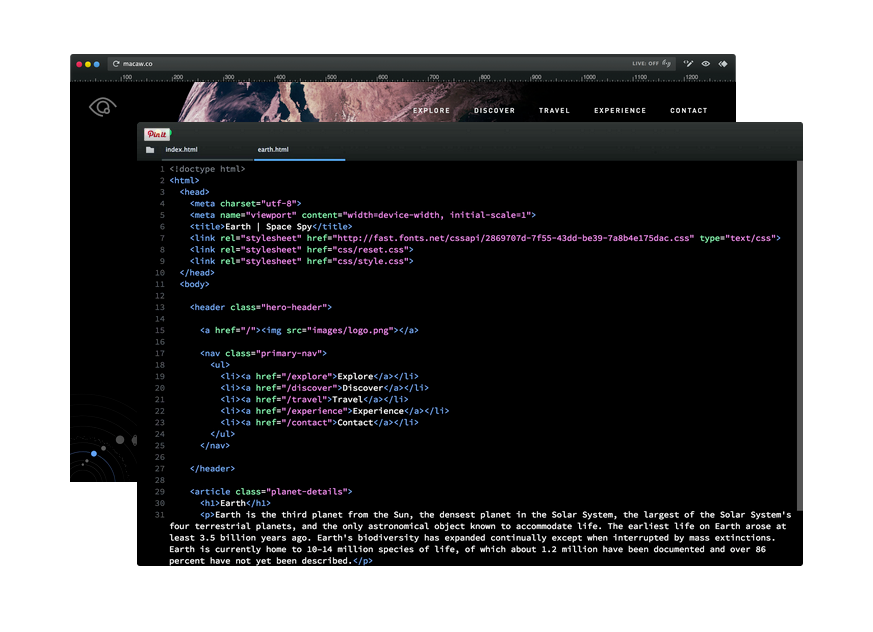Click the reload icon beside macaw.co
The width and height of the screenshot is (873, 632).
pyautogui.click(x=116, y=64)
